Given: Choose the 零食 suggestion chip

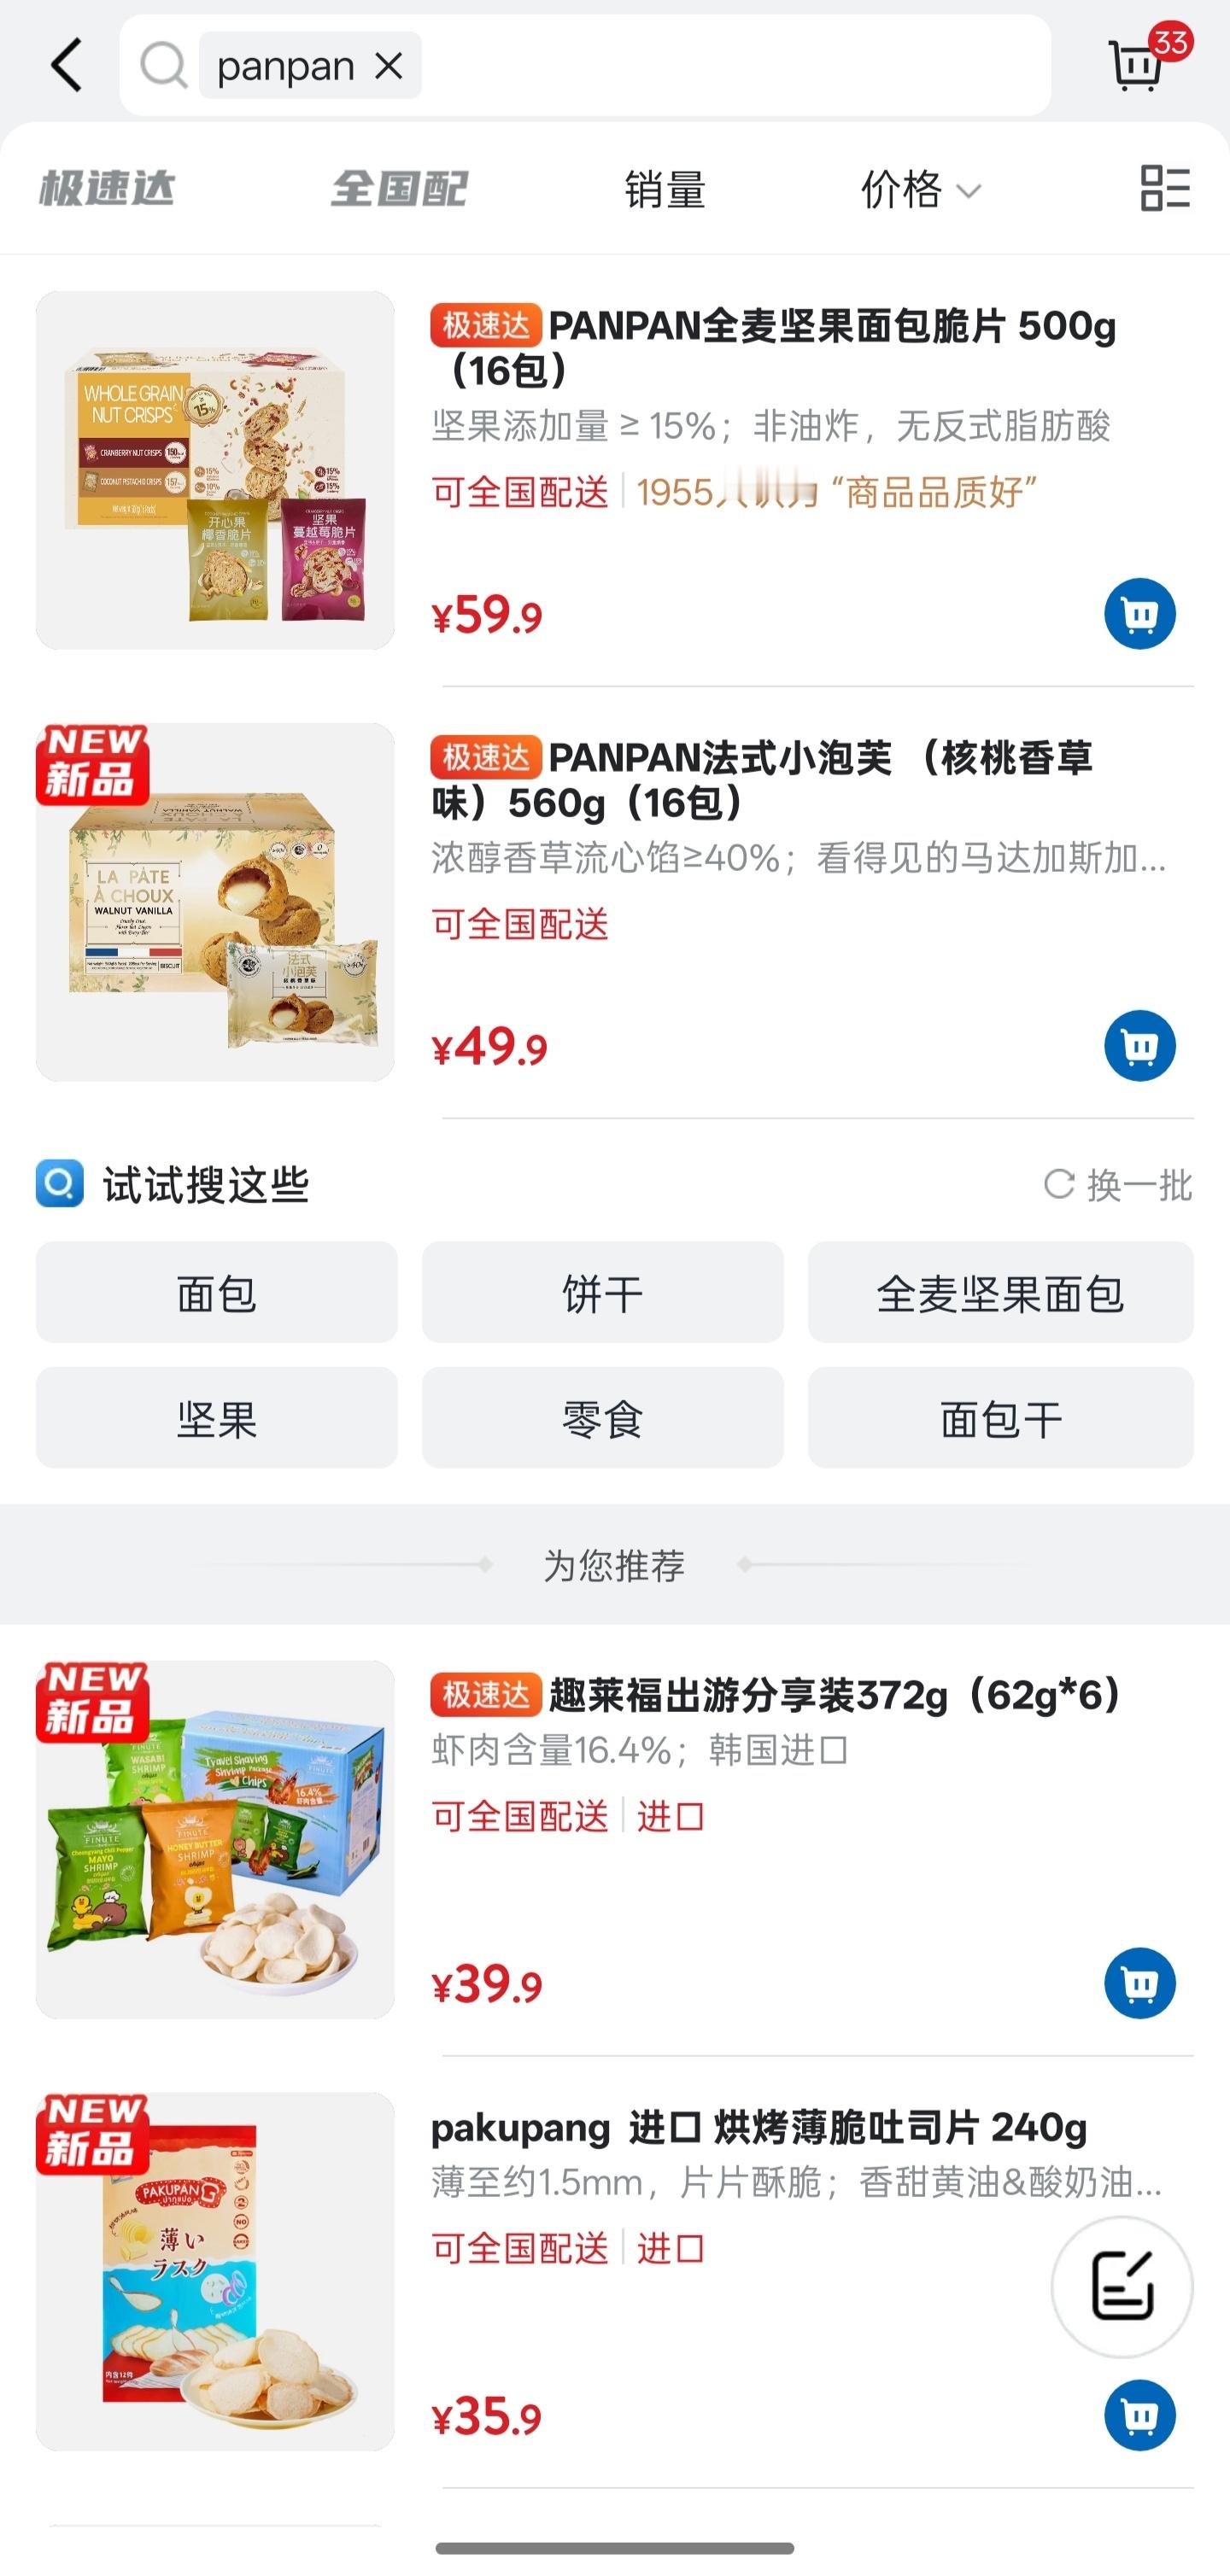Looking at the screenshot, I should [602, 1418].
